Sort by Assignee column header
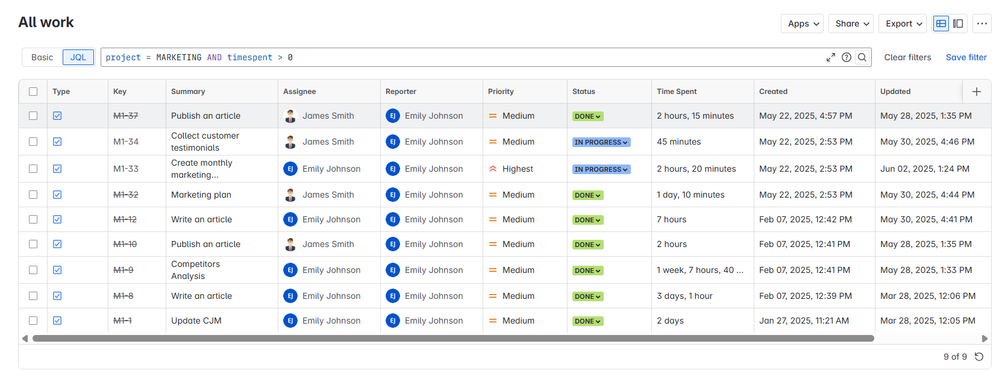The height and width of the screenshot is (379, 999). click(x=299, y=92)
